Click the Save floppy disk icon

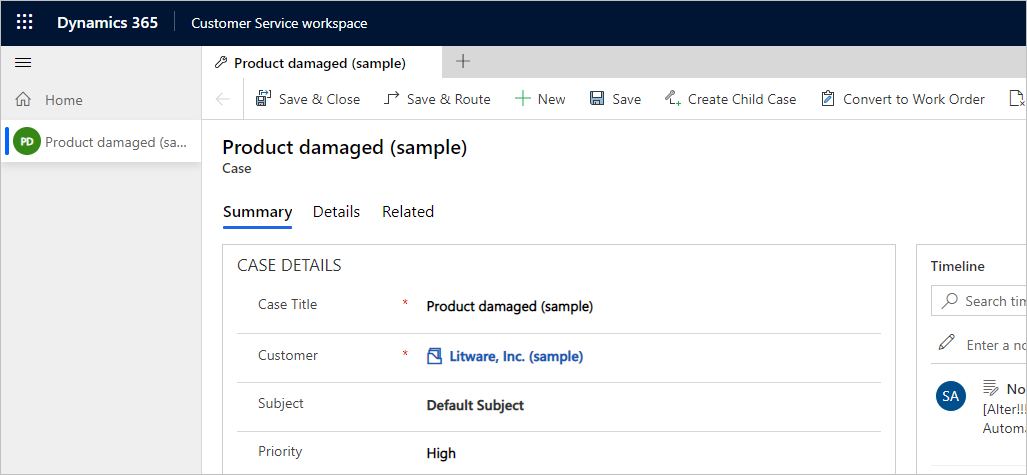[597, 99]
